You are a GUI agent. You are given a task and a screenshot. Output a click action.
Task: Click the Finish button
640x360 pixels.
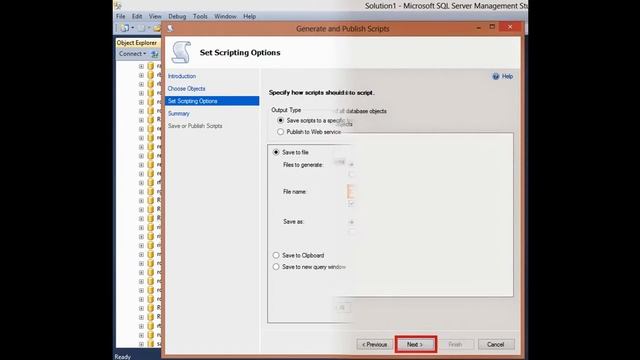(x=456, y=344)
